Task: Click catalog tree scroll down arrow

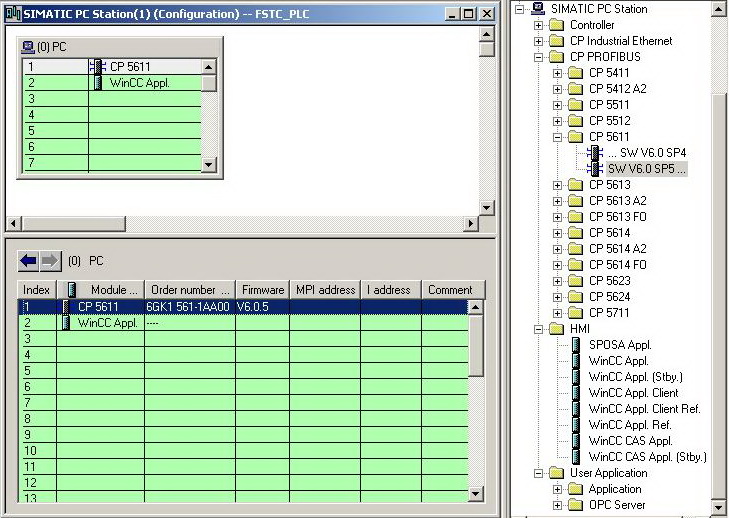Action: pos(719,507)
